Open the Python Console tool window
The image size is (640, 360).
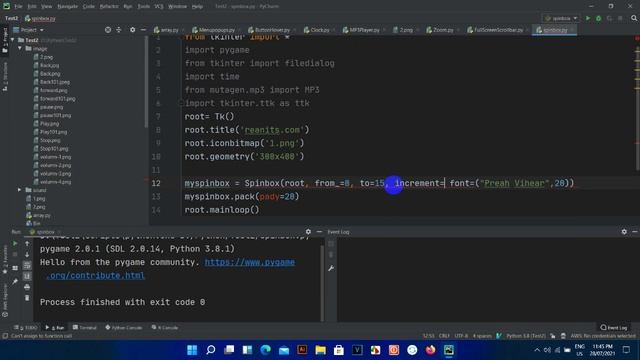click(124, 327)
